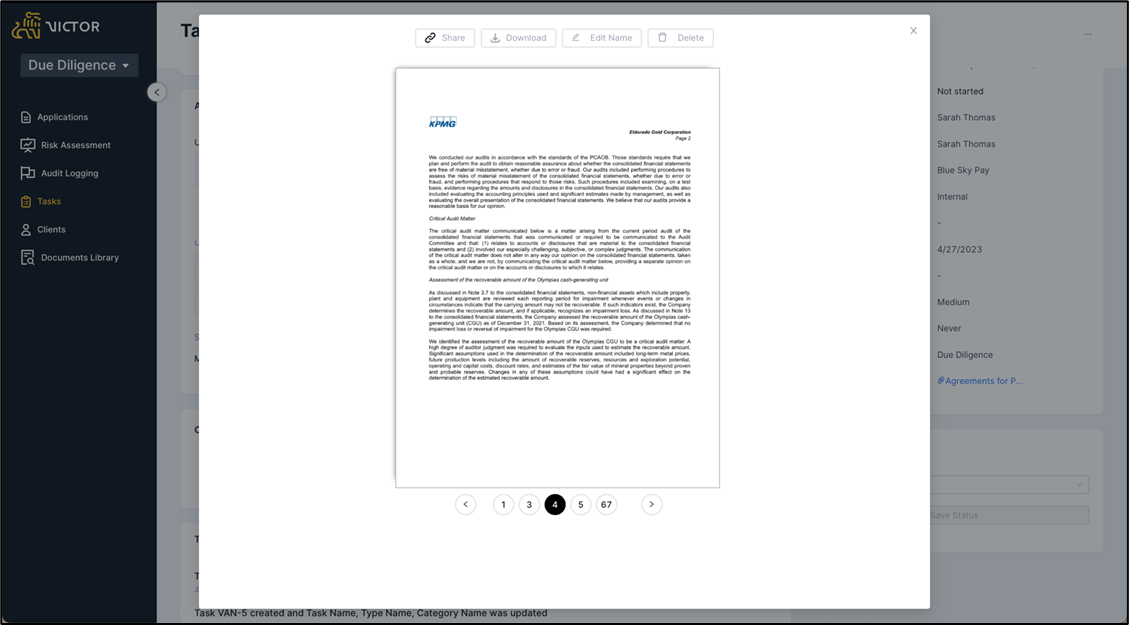1129x625 pixels.
Task: Open the status dropdown behind dialog
Action: [1009, 485]
